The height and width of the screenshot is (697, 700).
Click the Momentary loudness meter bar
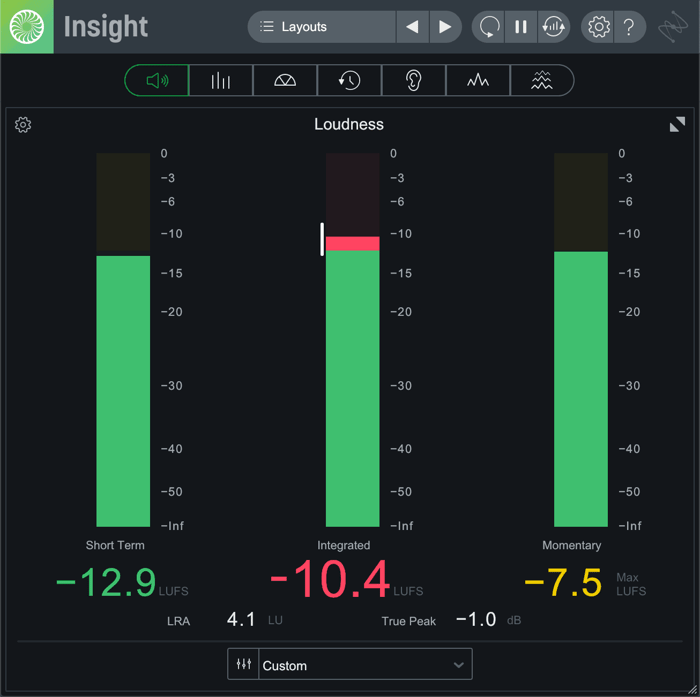[x=581, y=340]
